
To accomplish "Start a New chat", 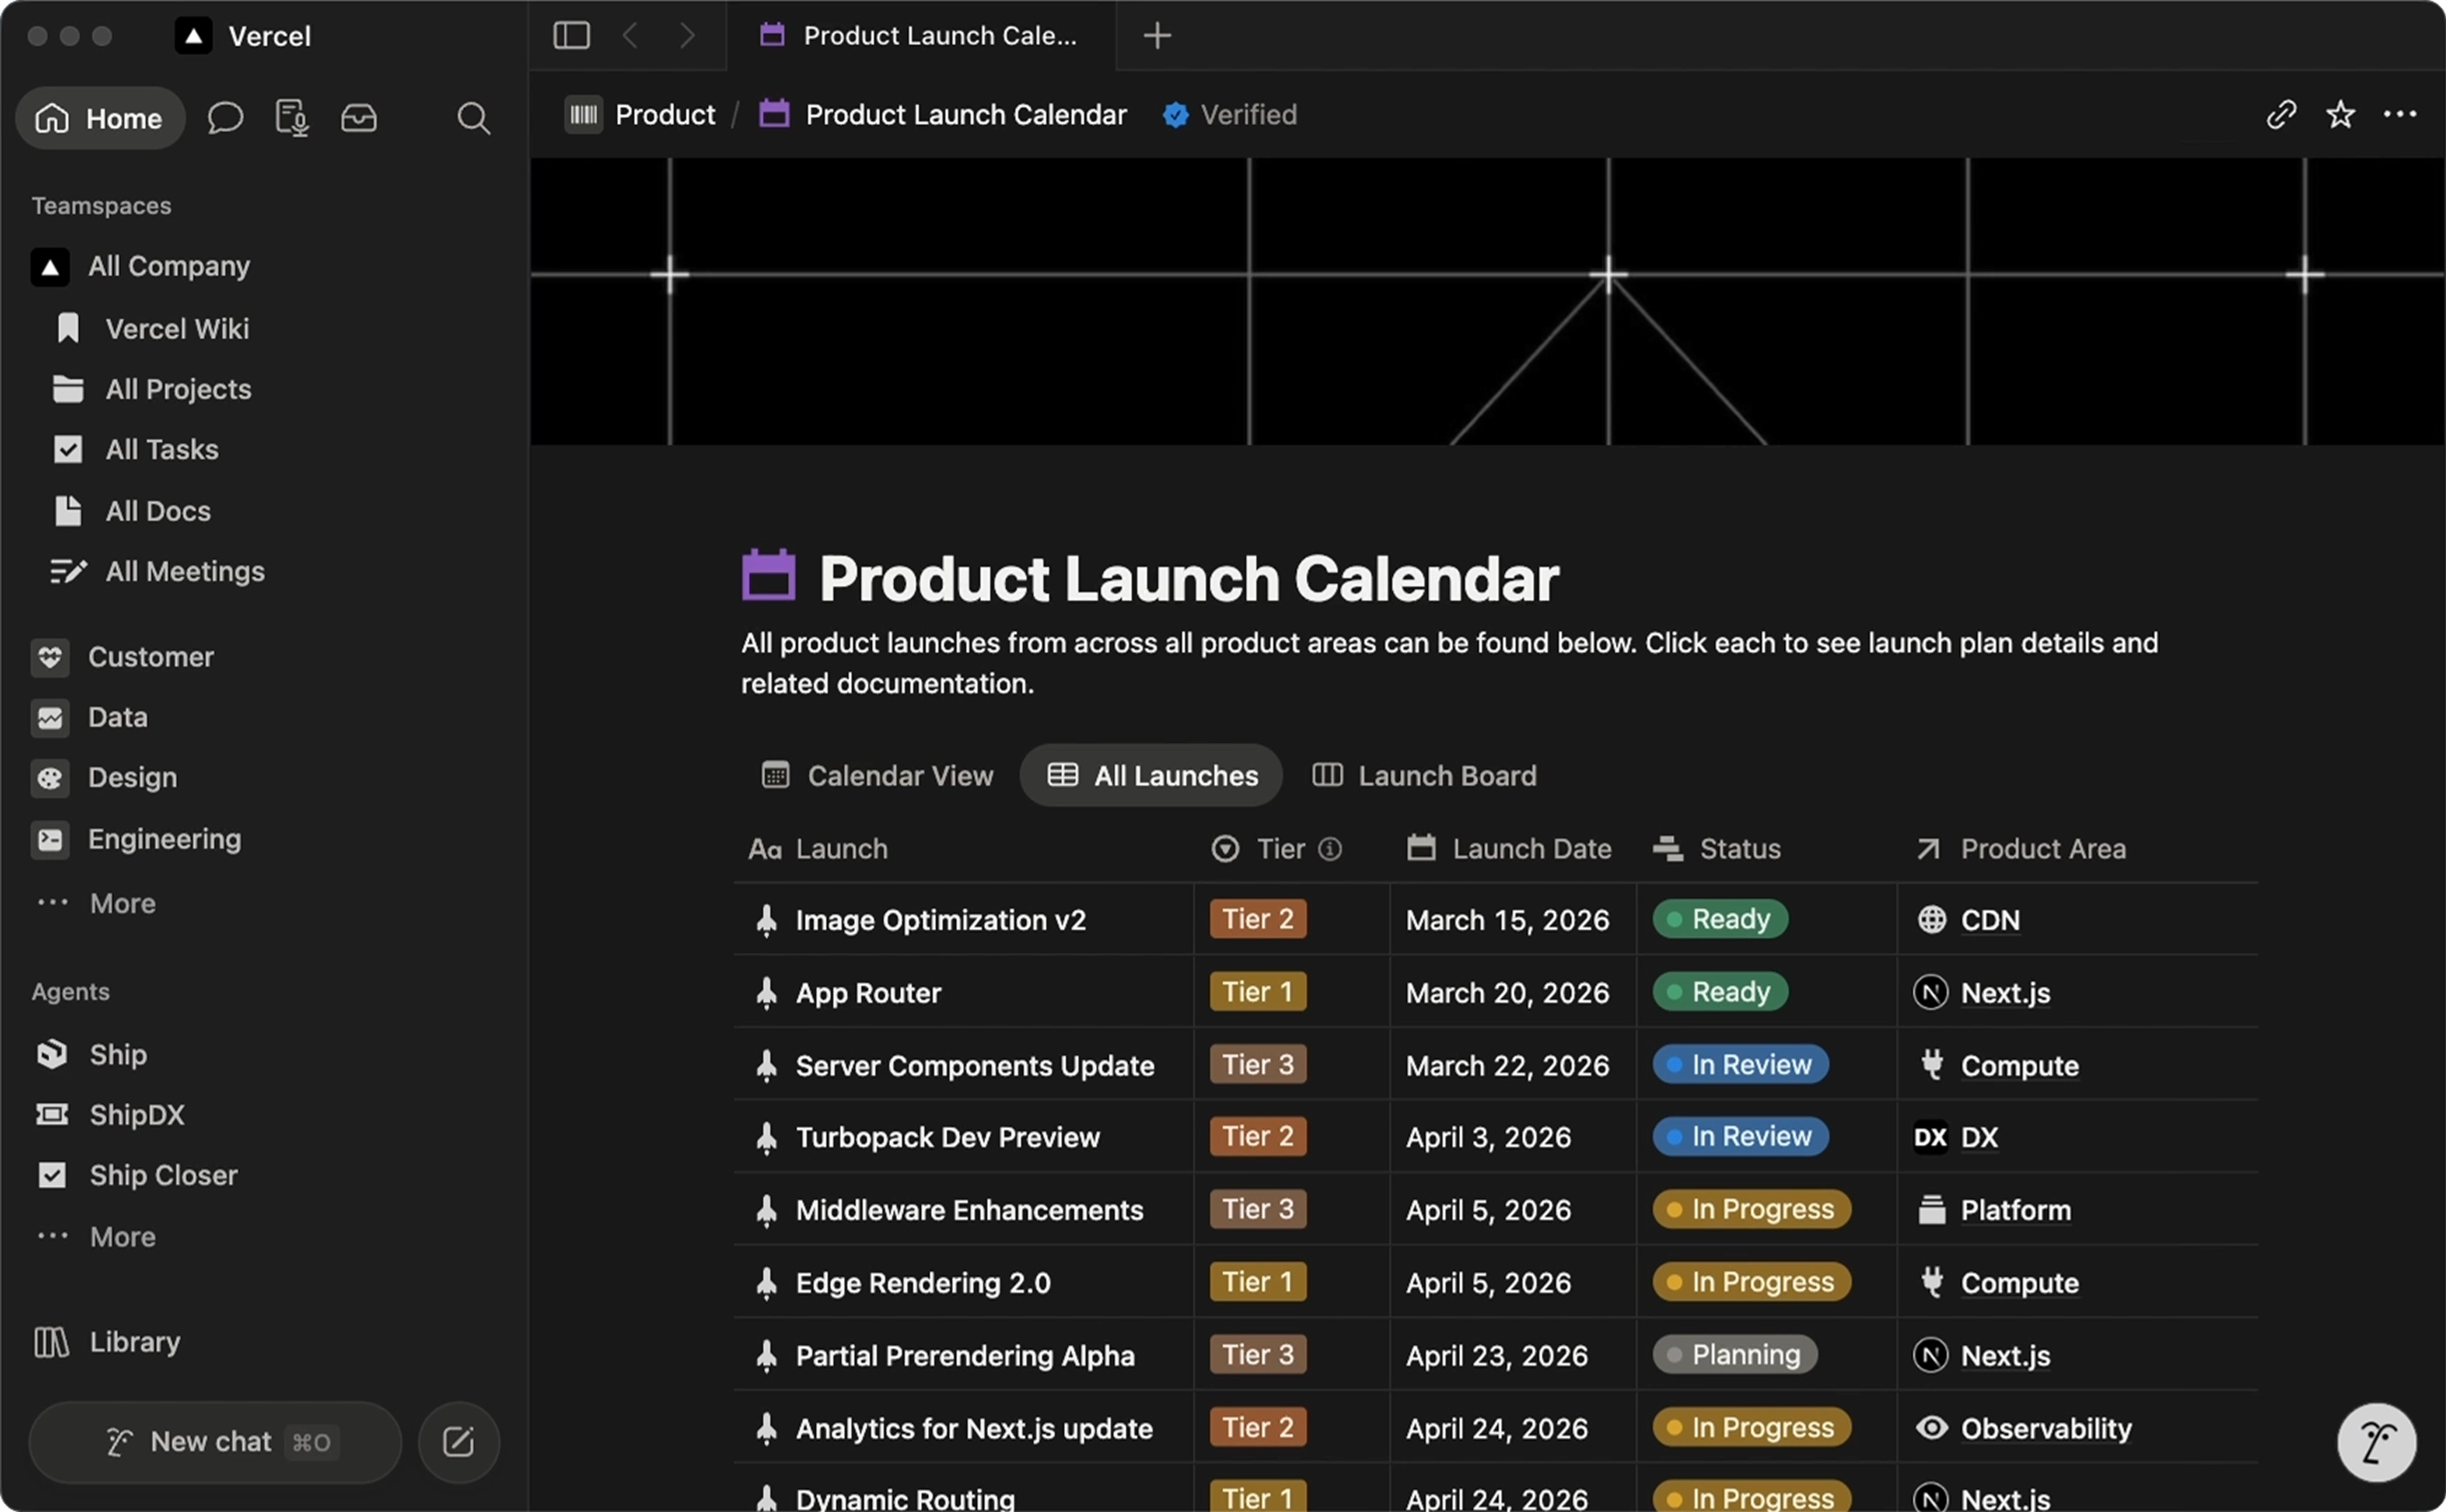I will click(215, 1442).
